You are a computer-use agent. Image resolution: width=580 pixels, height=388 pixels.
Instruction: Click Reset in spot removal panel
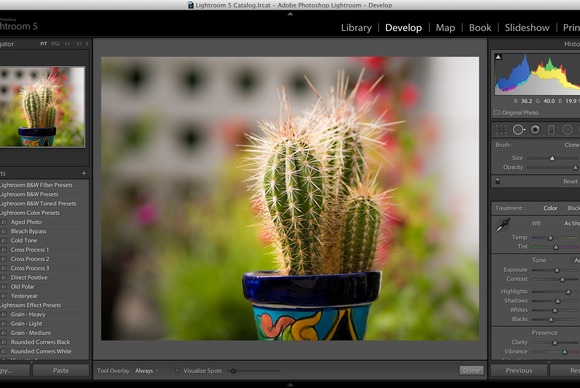point(570,181)
